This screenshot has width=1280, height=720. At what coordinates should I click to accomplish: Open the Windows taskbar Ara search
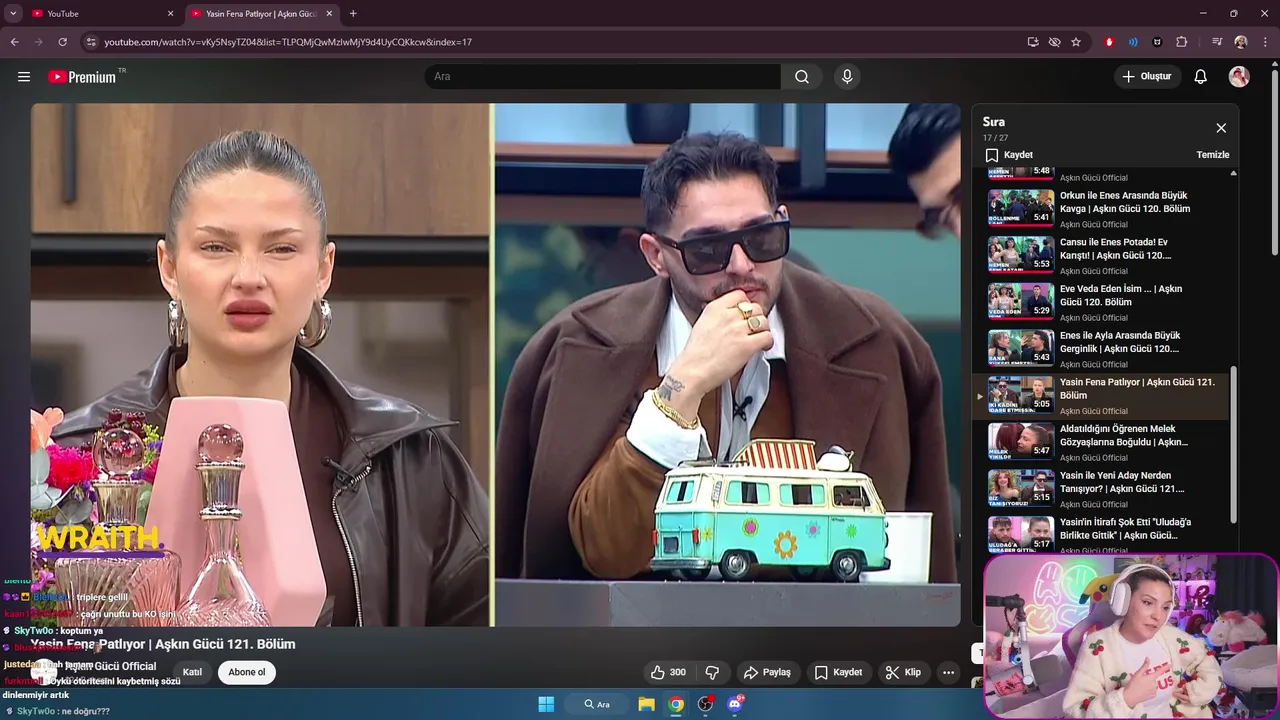598,704
